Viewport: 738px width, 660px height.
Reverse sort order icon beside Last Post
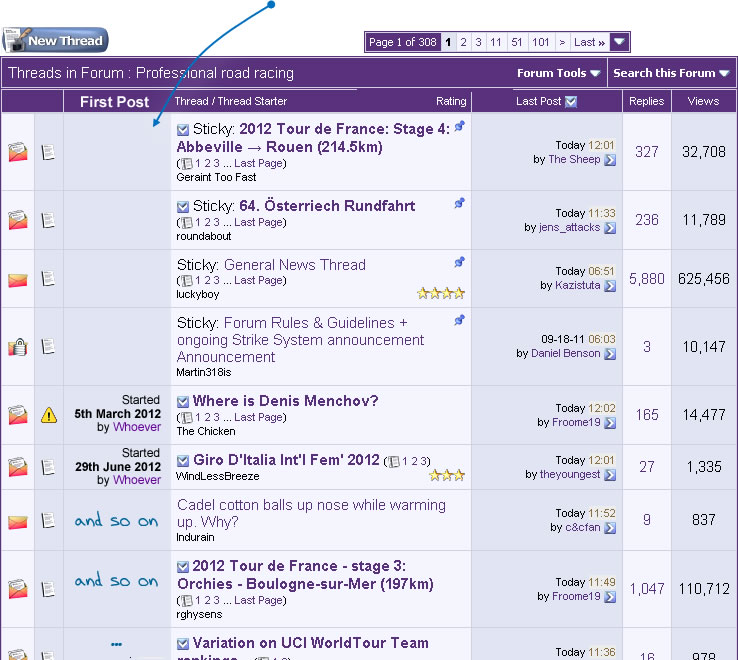click(x=571, y=102)
